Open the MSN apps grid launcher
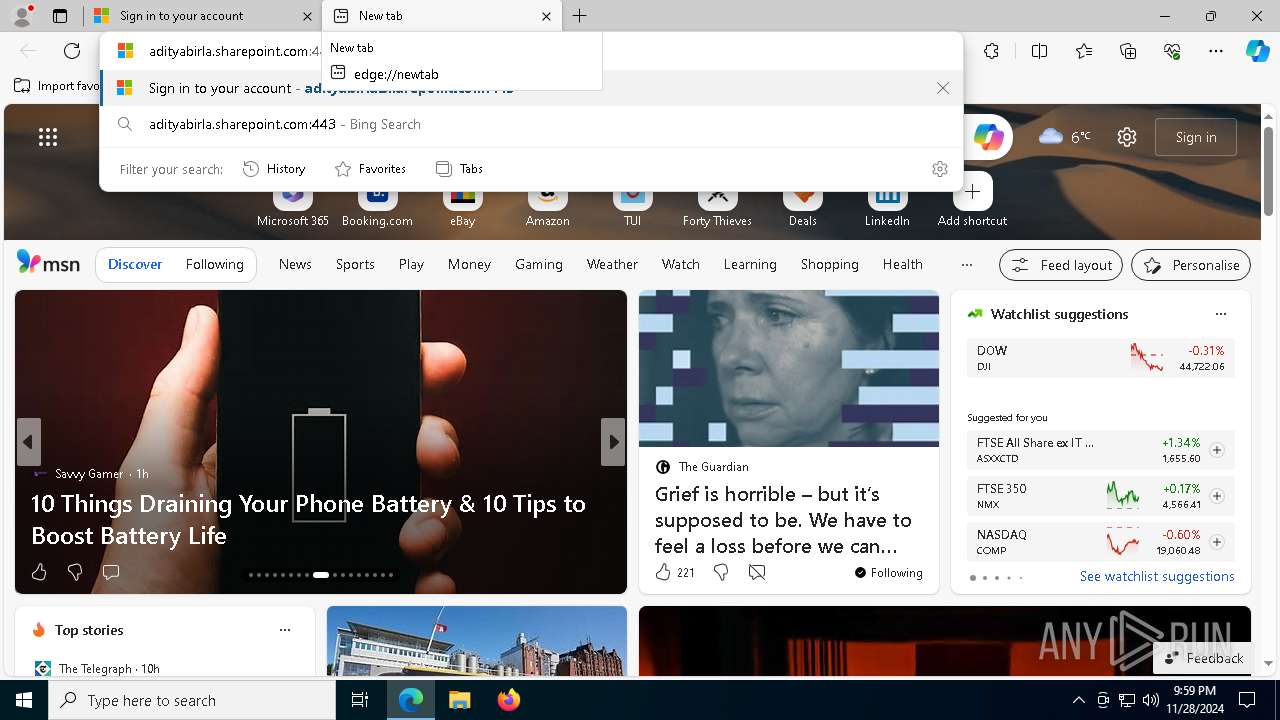This screenshot has height=720, width=1280. click(48, 137)
